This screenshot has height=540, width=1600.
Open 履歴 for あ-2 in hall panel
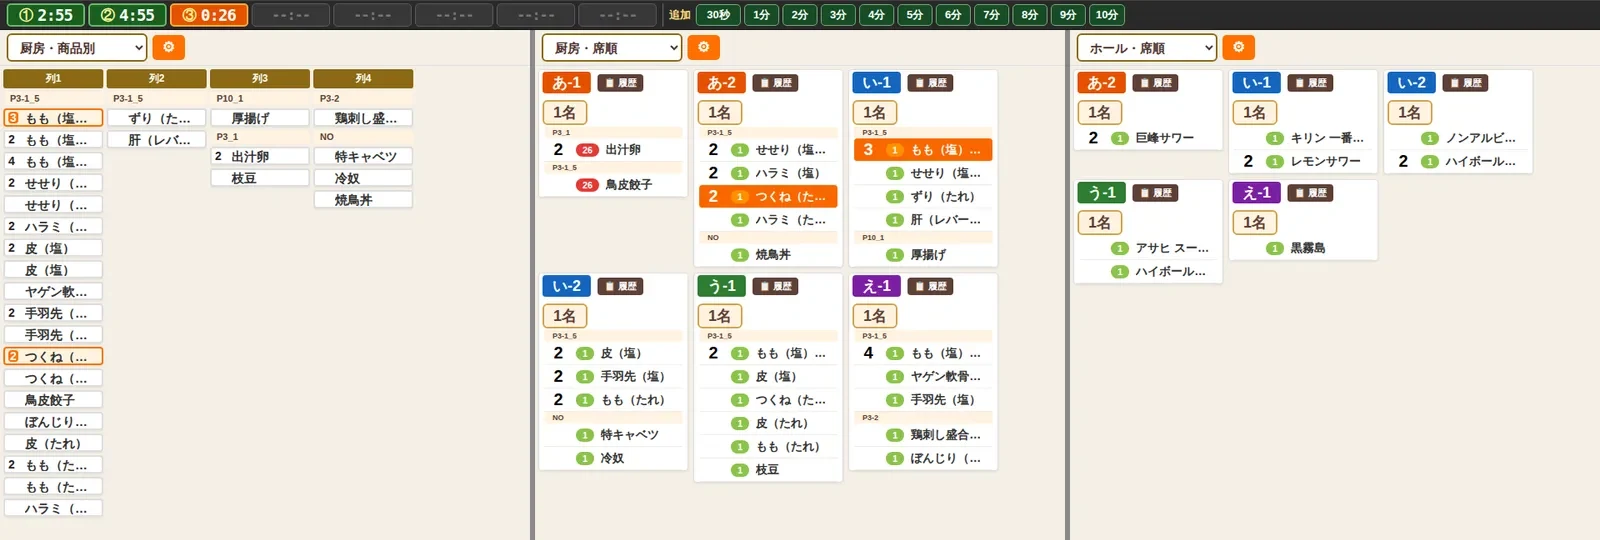(1155, 83)
